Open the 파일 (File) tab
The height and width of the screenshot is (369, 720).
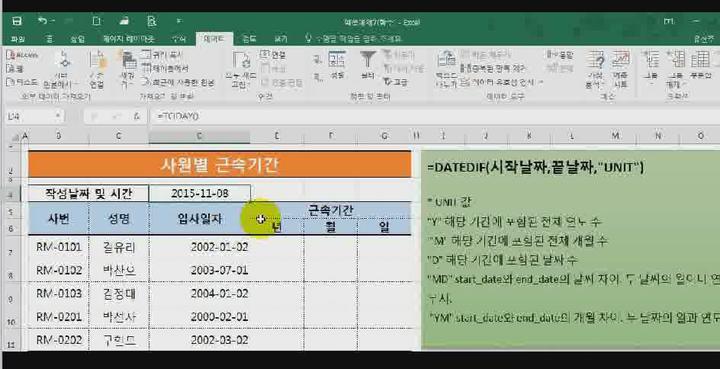point(17,39)
